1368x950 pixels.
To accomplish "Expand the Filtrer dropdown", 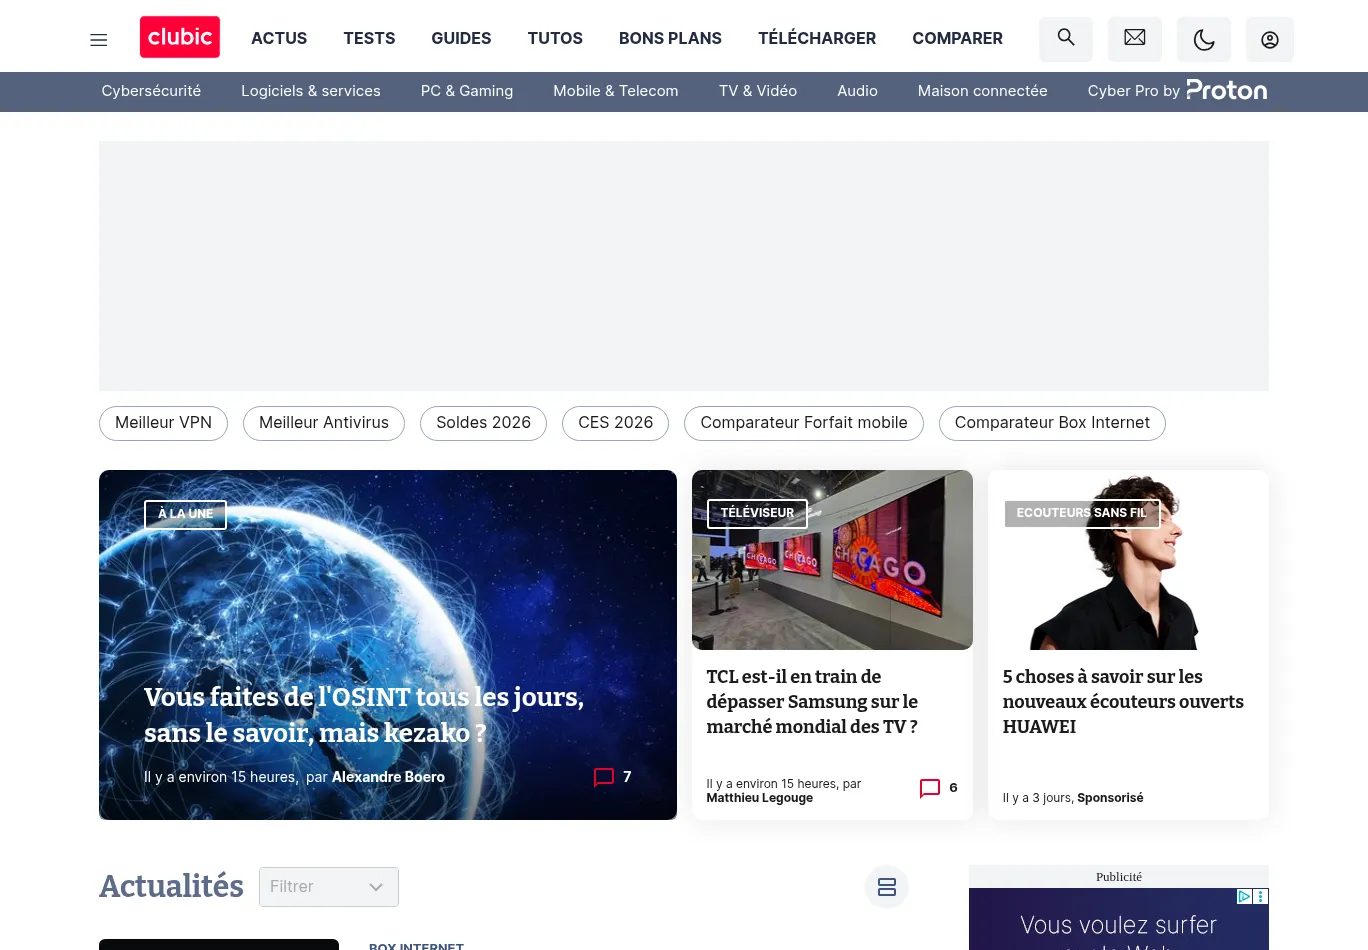I will [x=329, y=887].
